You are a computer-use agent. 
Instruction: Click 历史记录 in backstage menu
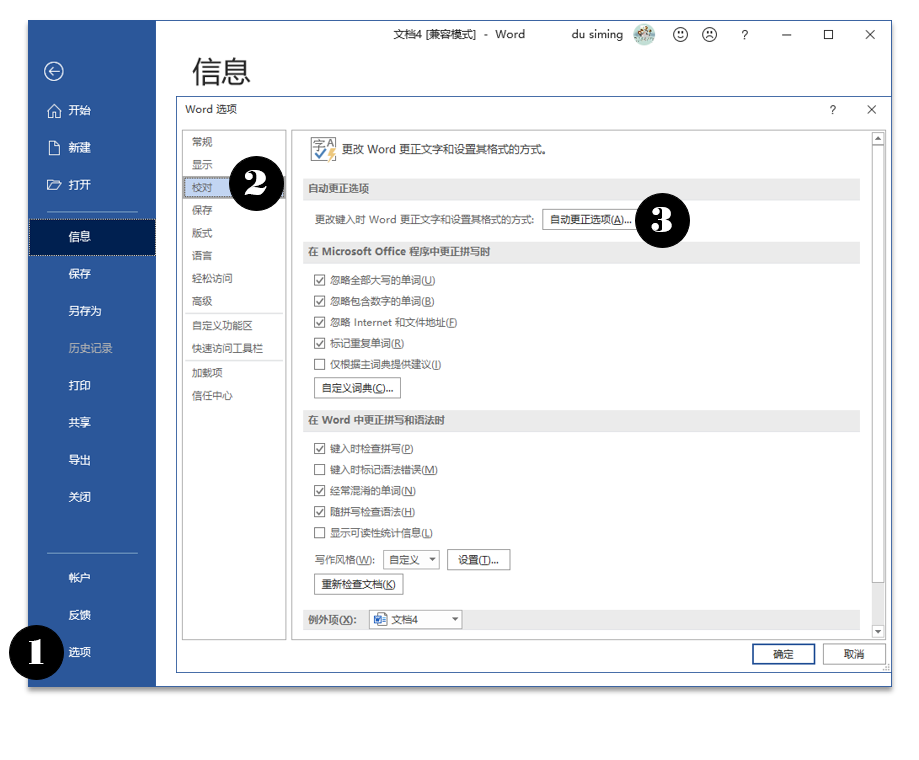92,348
